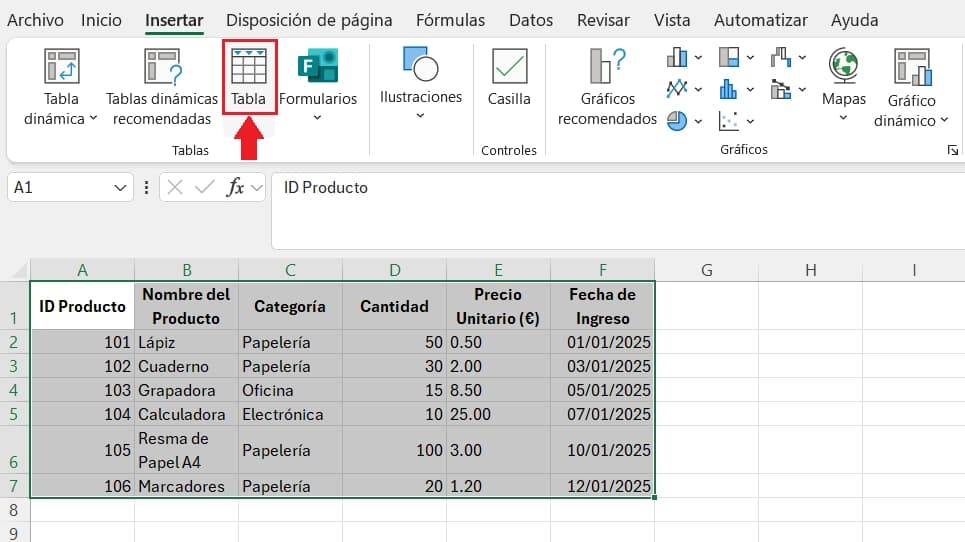This screenshot has width=965, height=542.
Task: Open the Datos tab
Action: click(x=531, y=20)
